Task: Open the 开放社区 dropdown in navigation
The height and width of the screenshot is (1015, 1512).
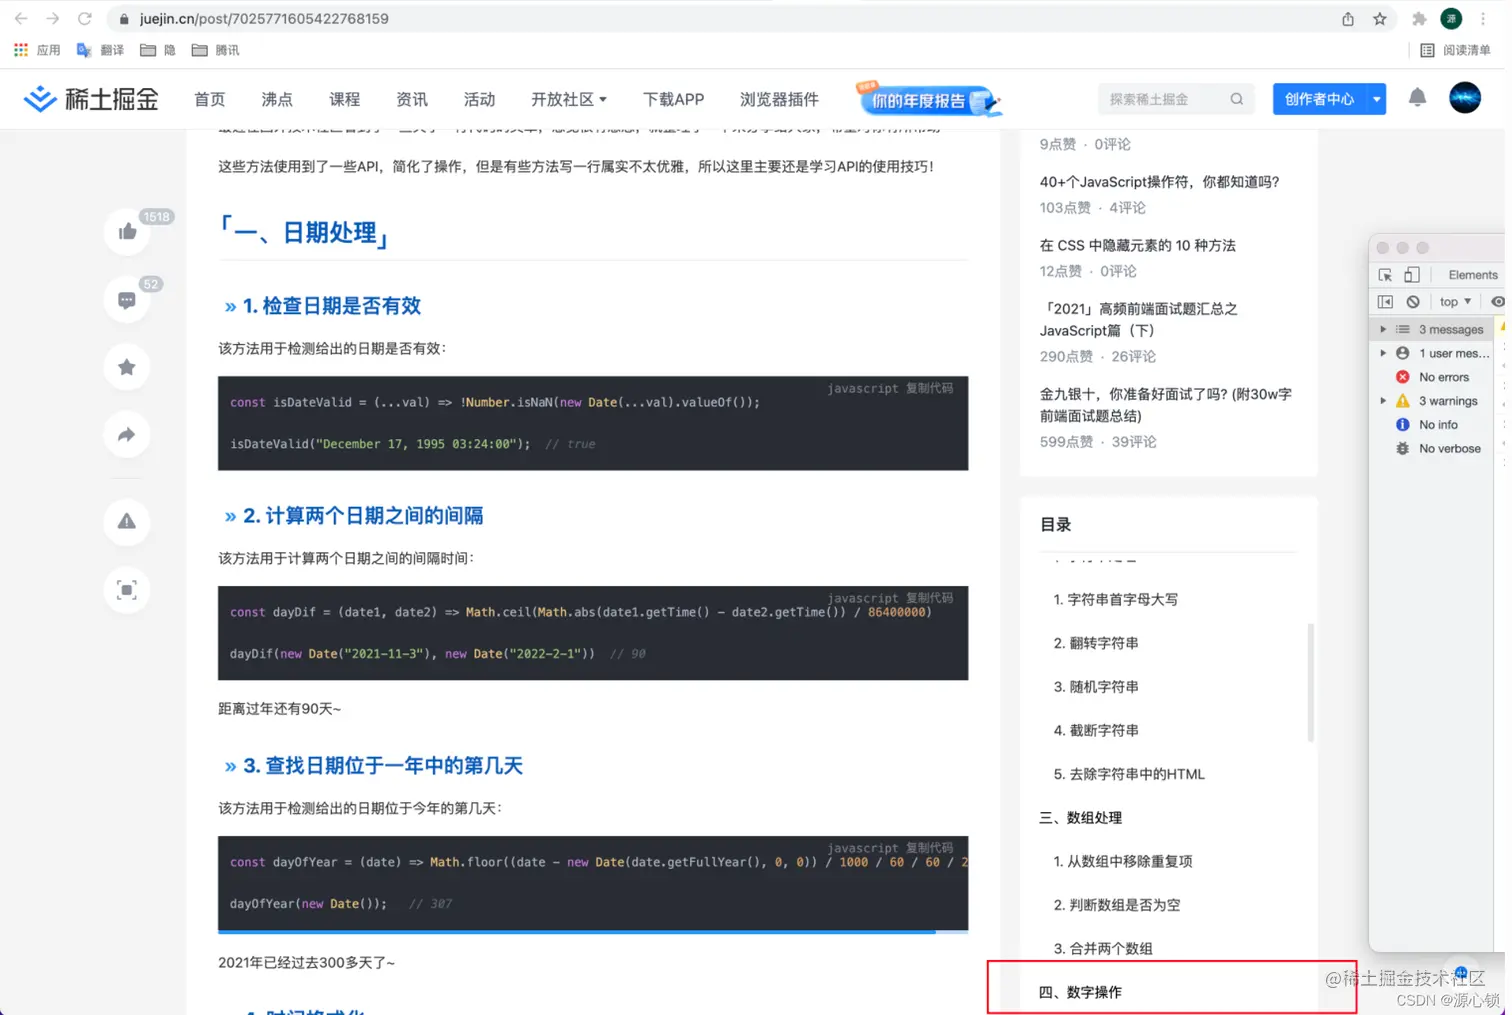Action: [568, 99]
